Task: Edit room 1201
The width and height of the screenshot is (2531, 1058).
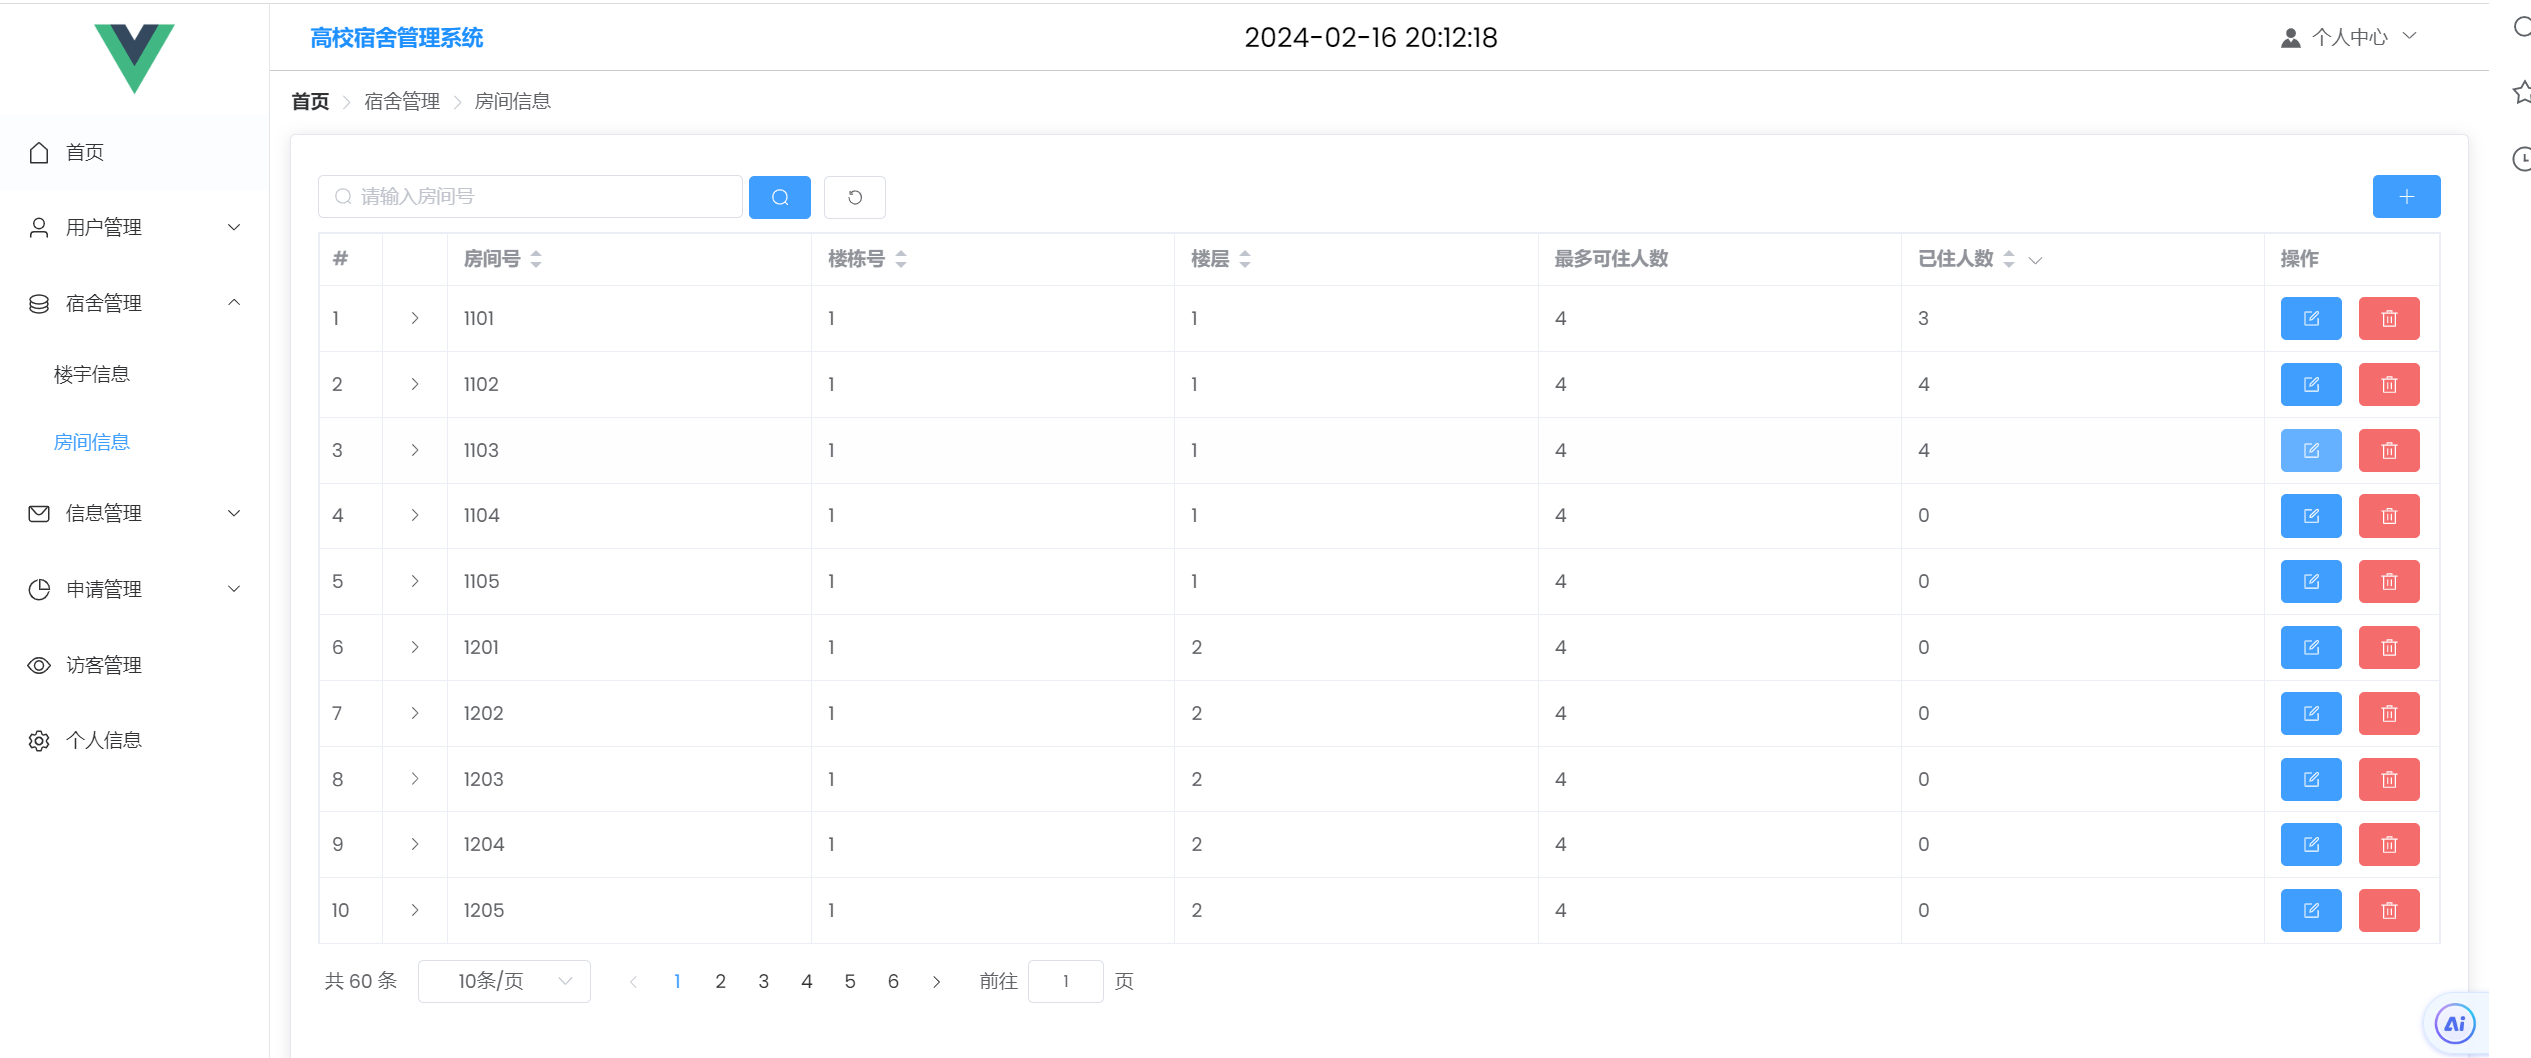Action: point(2310,647)
